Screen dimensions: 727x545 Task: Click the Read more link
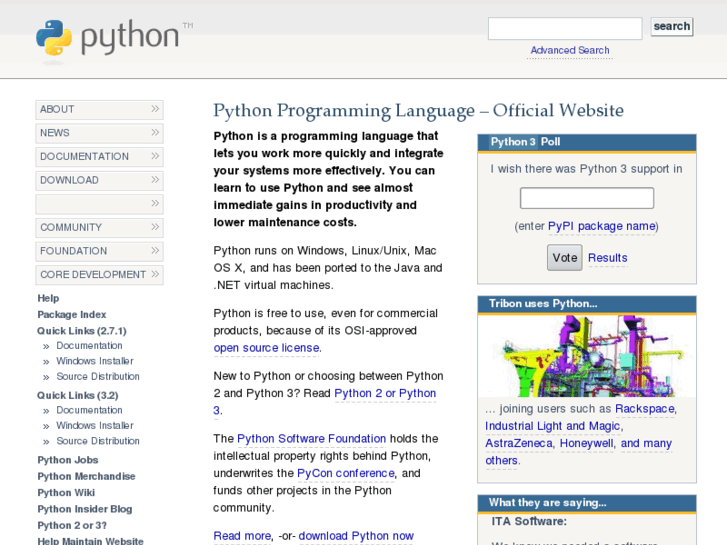tap(242, 536)
